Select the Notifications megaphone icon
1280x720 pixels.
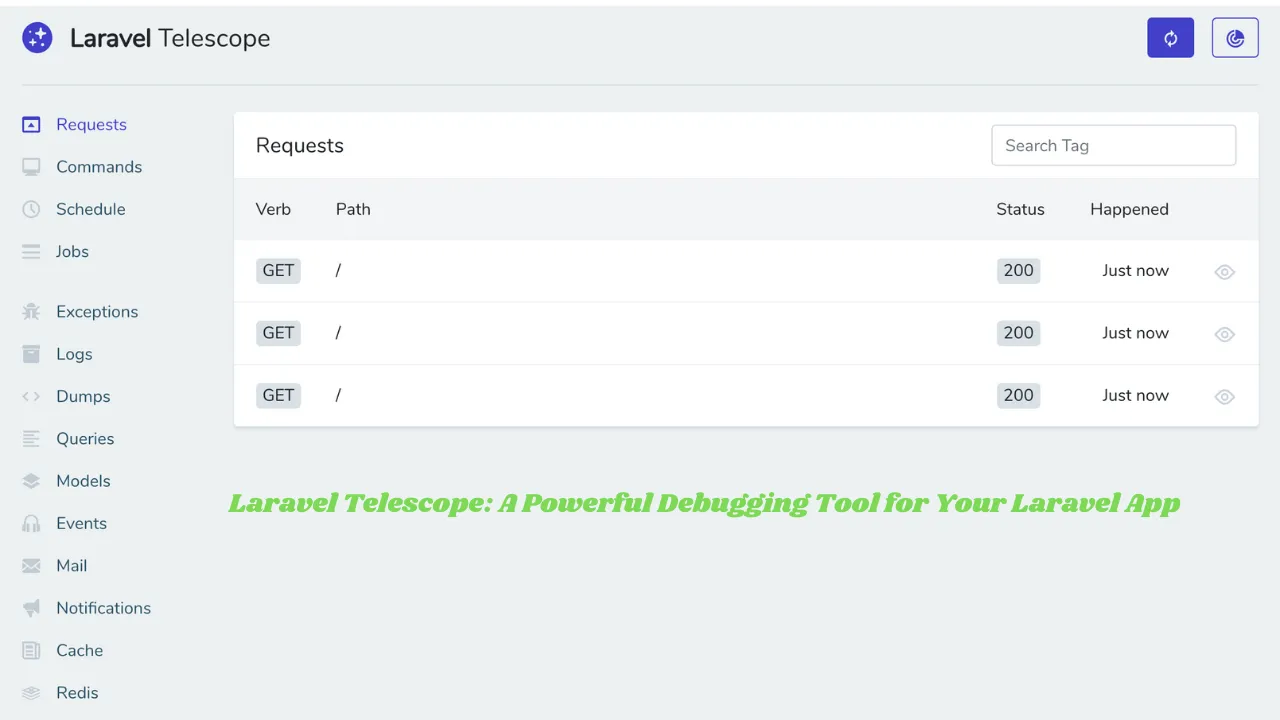[30, 608]
